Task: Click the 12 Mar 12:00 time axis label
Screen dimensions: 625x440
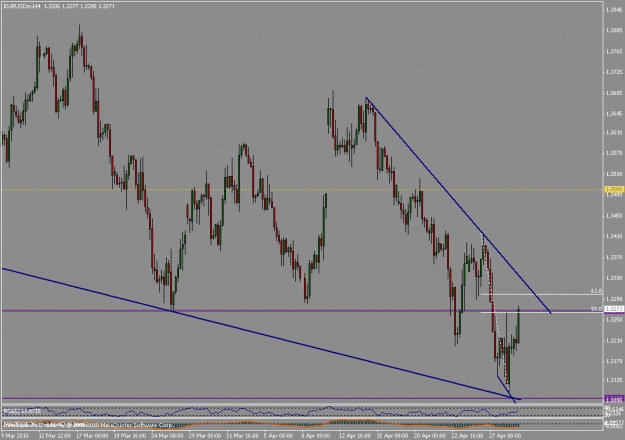Action: (x=54, y=436)
